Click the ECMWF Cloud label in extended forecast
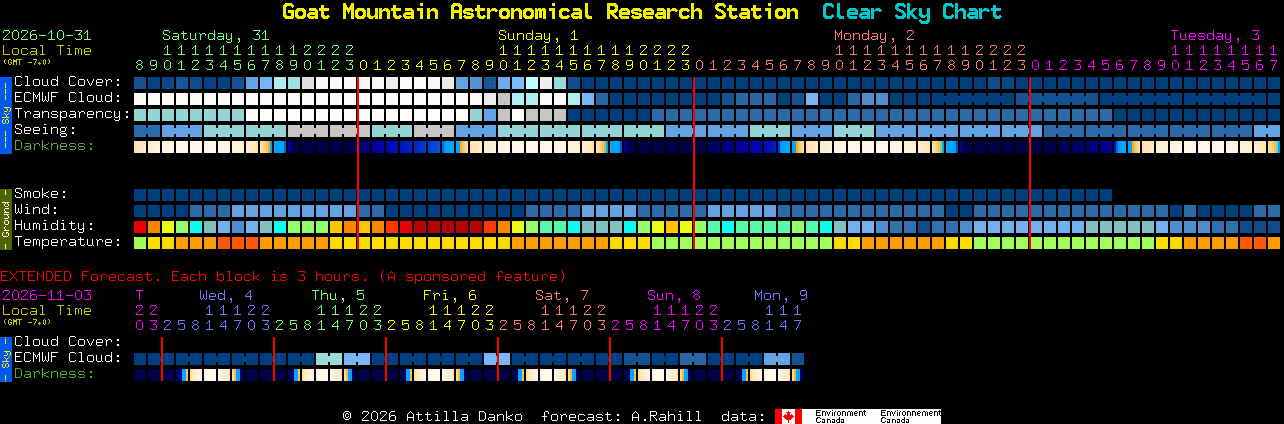This screenshot has width=1284, height=424. tap(68, 358)
